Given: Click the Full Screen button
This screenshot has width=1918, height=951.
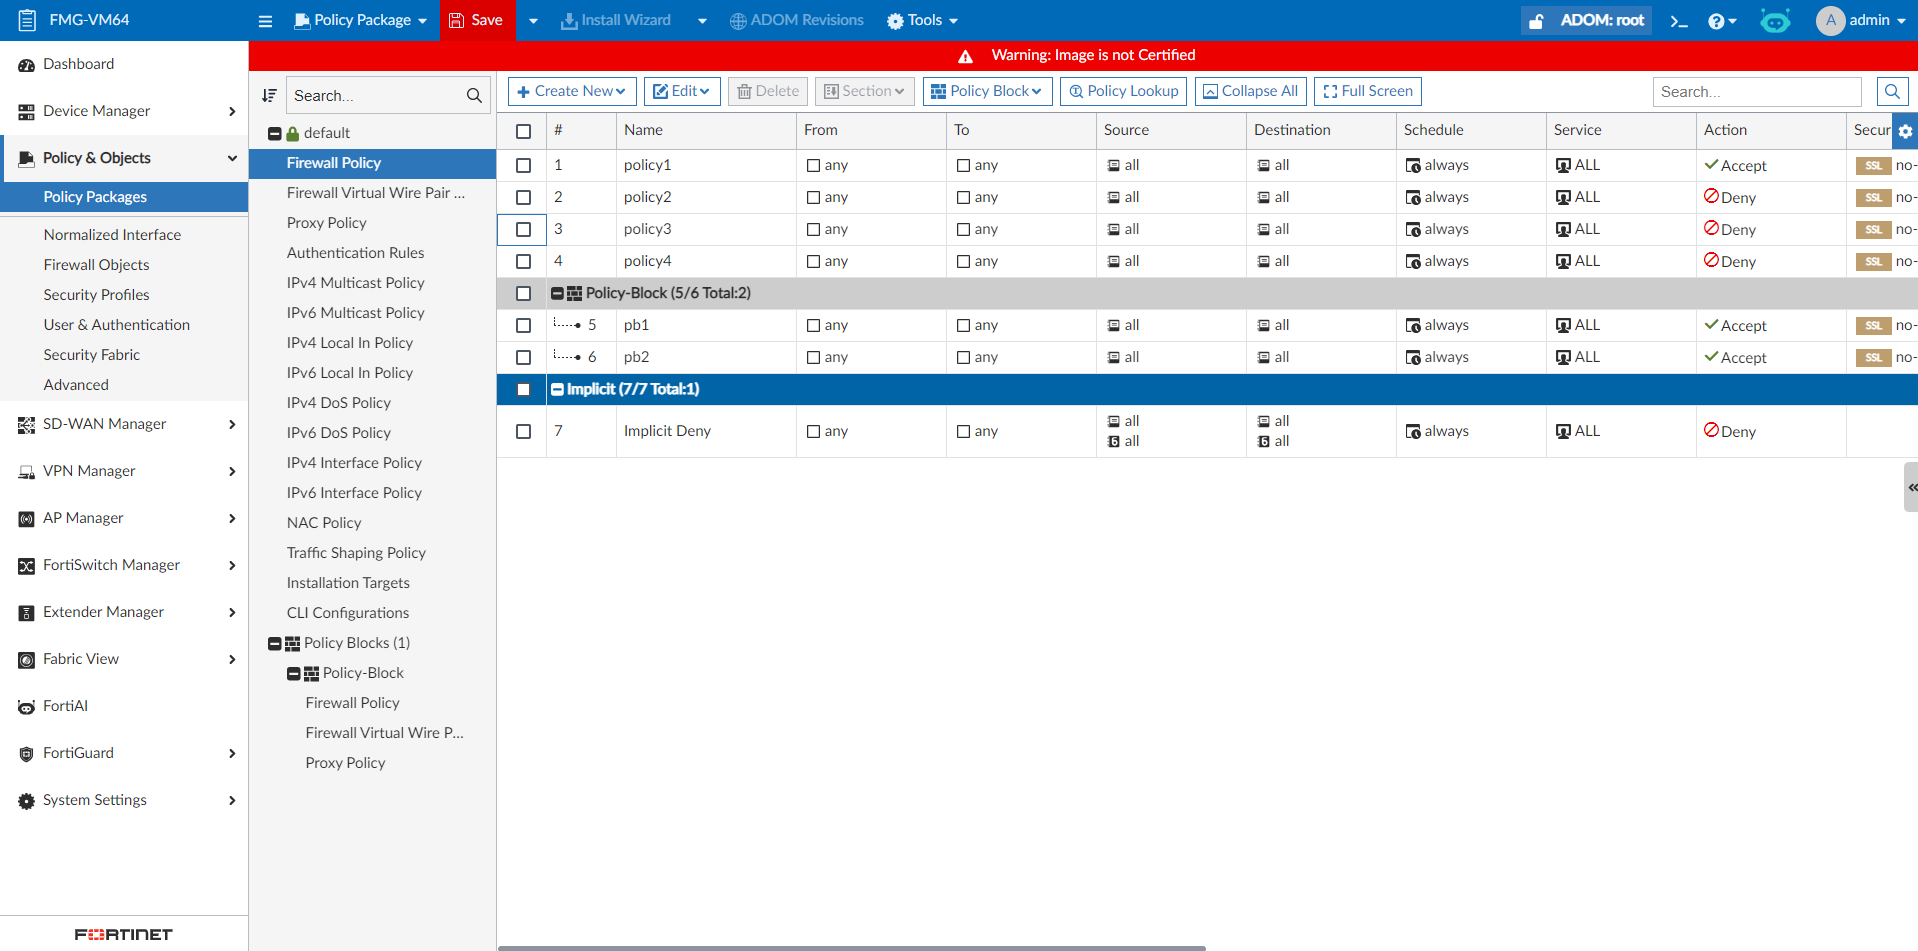Looking at the screenshot, I should [x=1367, y=91].
